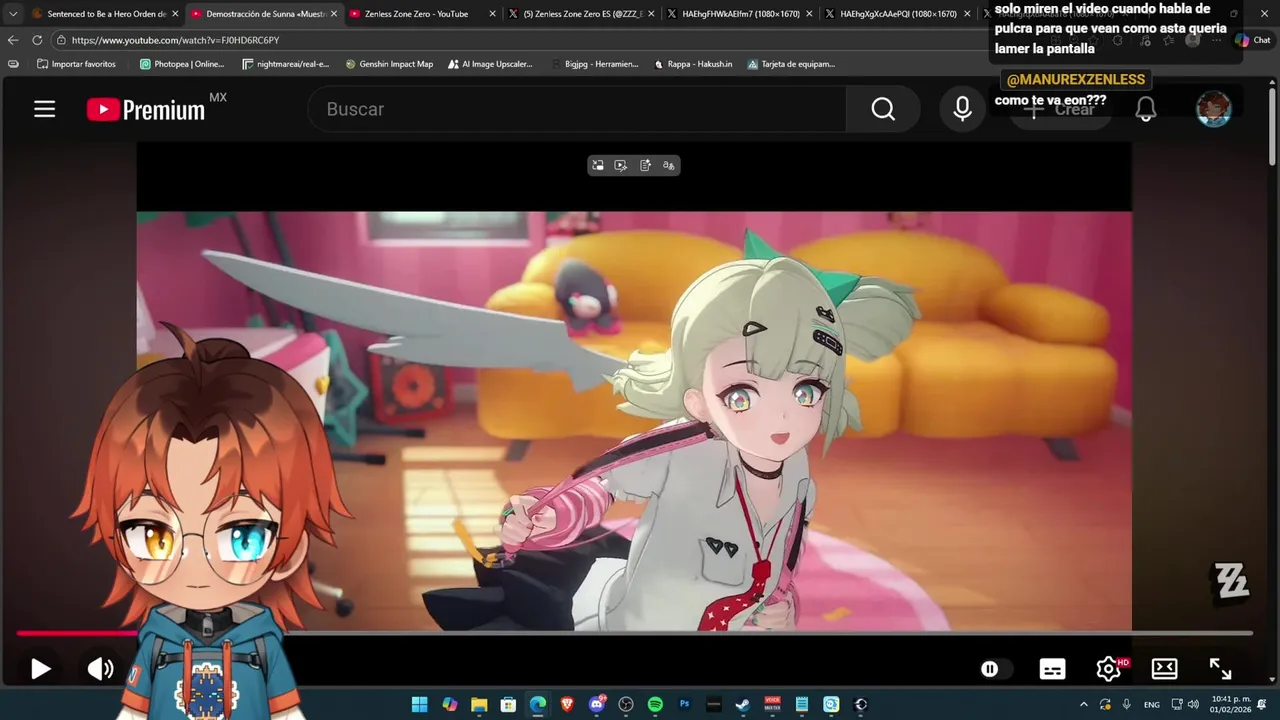This screenshot has height=720, width=1280.
Task: Switch to HAEhgXgXcAAePQI image tab
Action: (898, 14)
